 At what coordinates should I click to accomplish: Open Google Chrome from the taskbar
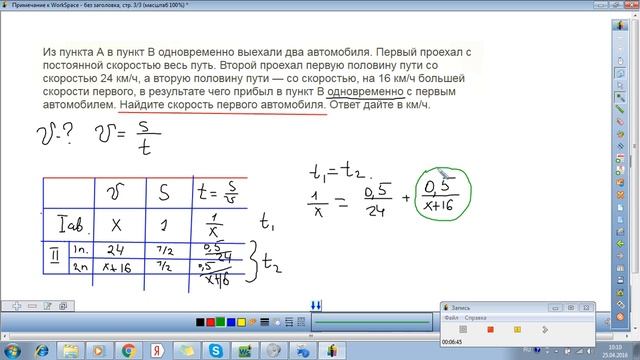(x=128, y=351)
